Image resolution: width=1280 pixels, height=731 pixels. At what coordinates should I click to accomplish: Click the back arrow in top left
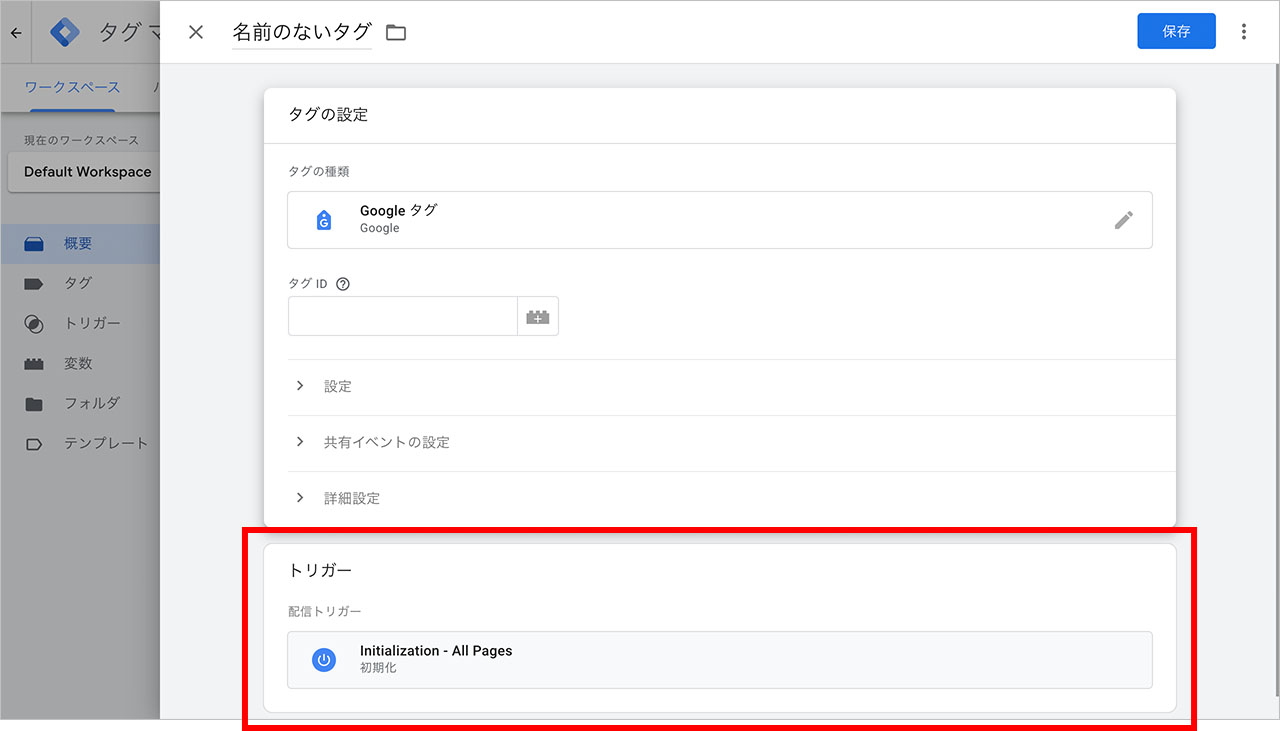click(15, 31)
